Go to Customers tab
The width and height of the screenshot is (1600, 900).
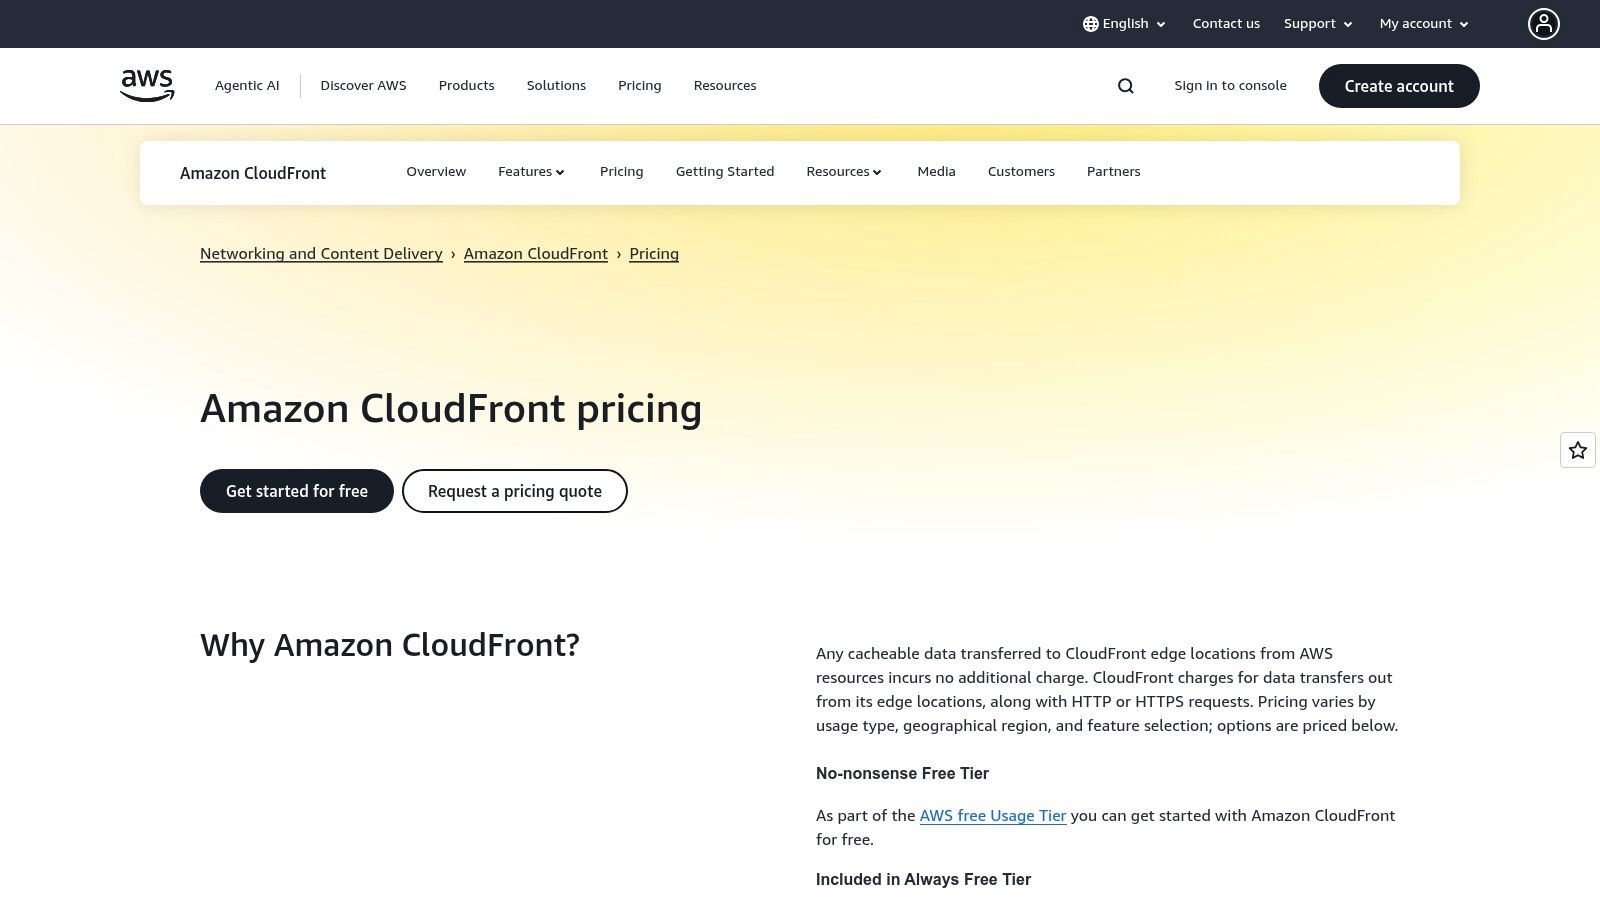(1021, 172)
